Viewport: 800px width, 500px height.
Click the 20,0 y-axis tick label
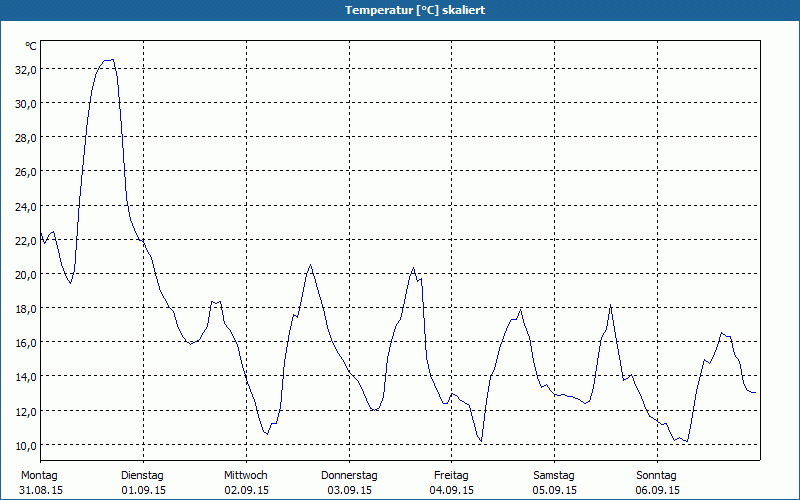click(25, 274)
